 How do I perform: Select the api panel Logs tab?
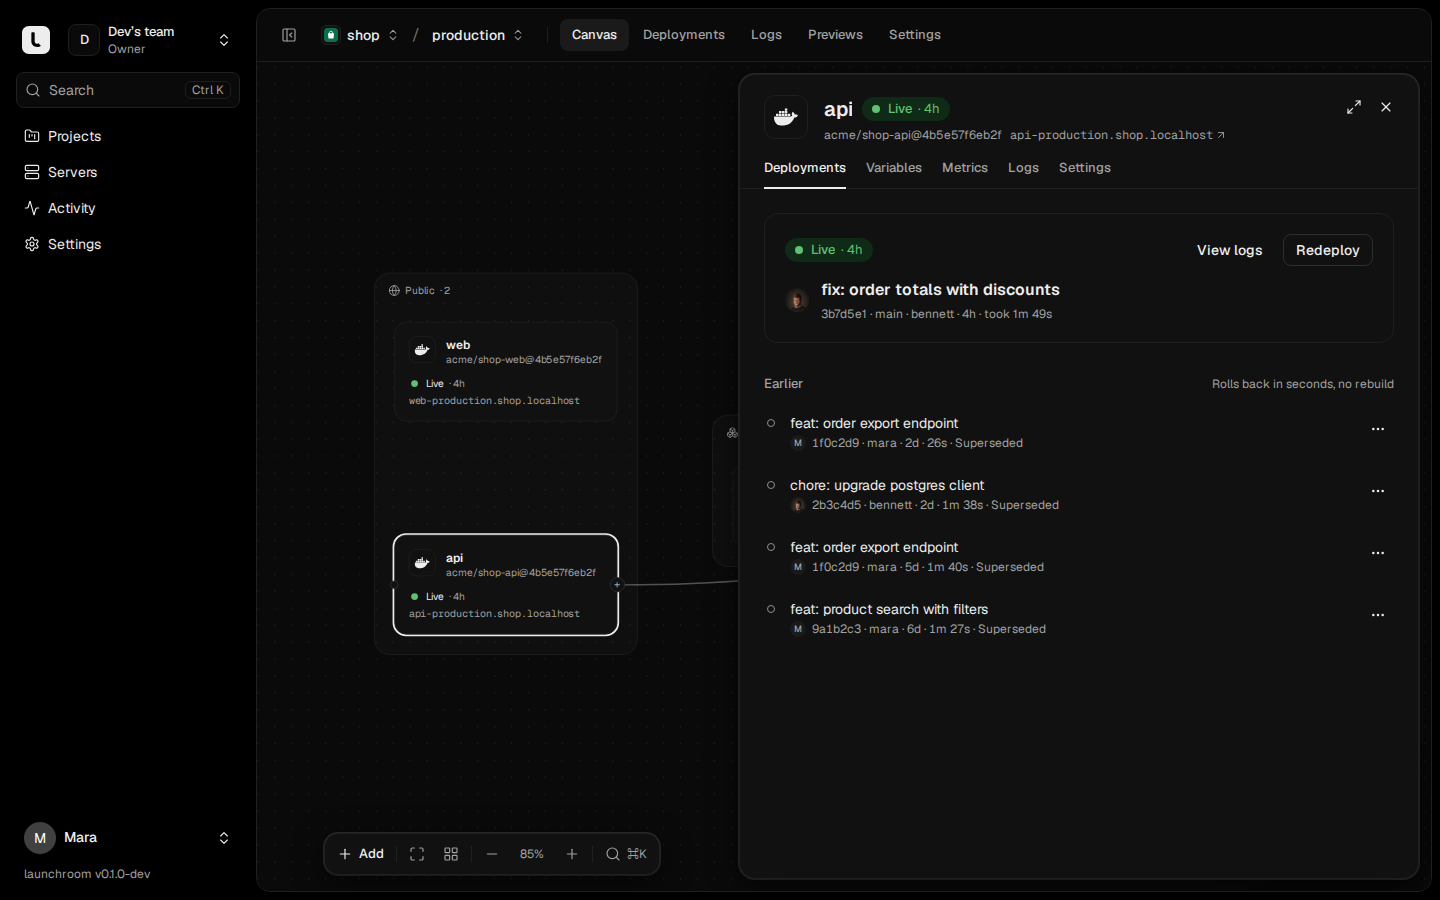pos(1023,168)
